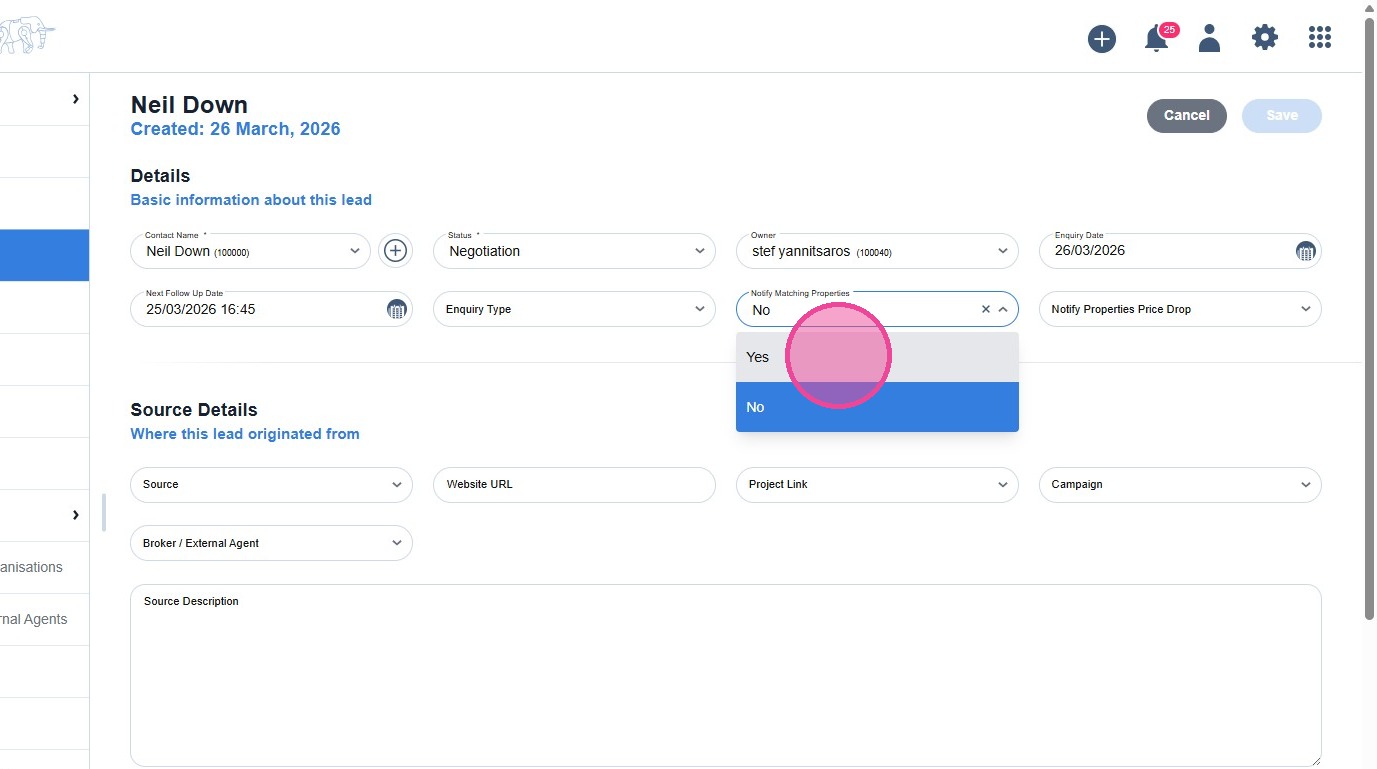This screenshot has height=769, width=1377.
Task: Open the Next Follow Up Date calendar icon
Action: tap(396, 309)
